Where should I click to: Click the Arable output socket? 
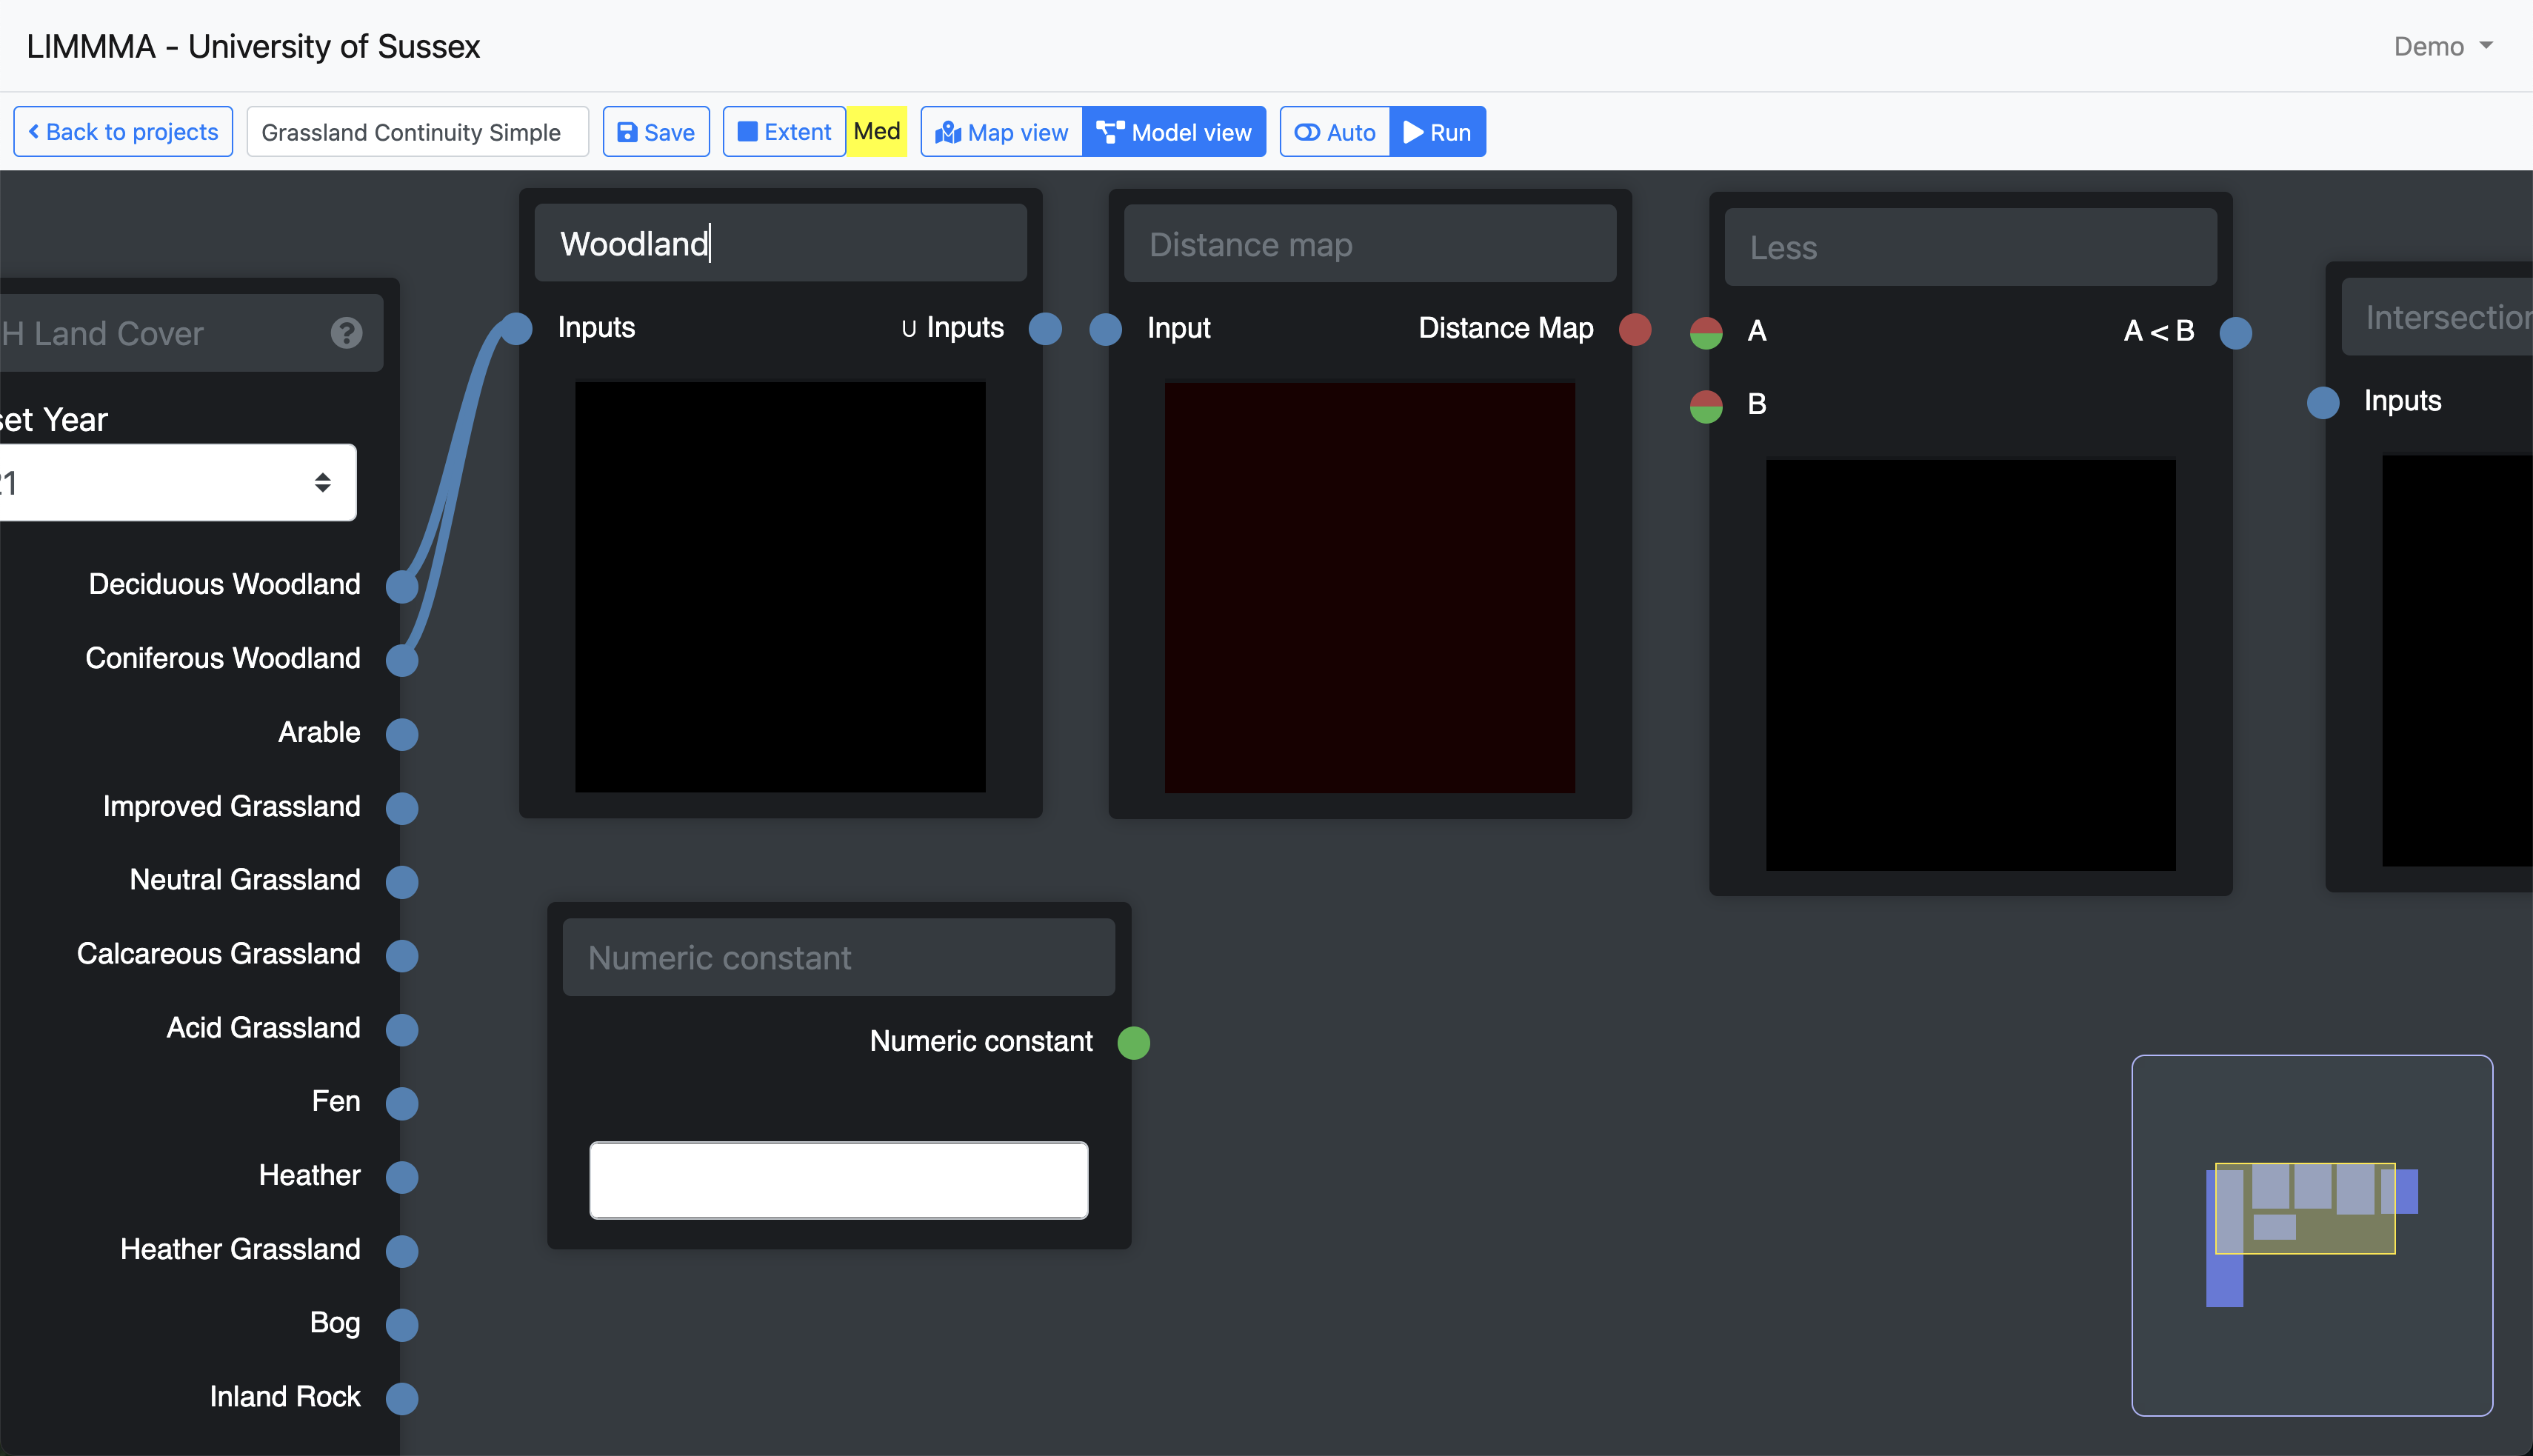[402, 734]
